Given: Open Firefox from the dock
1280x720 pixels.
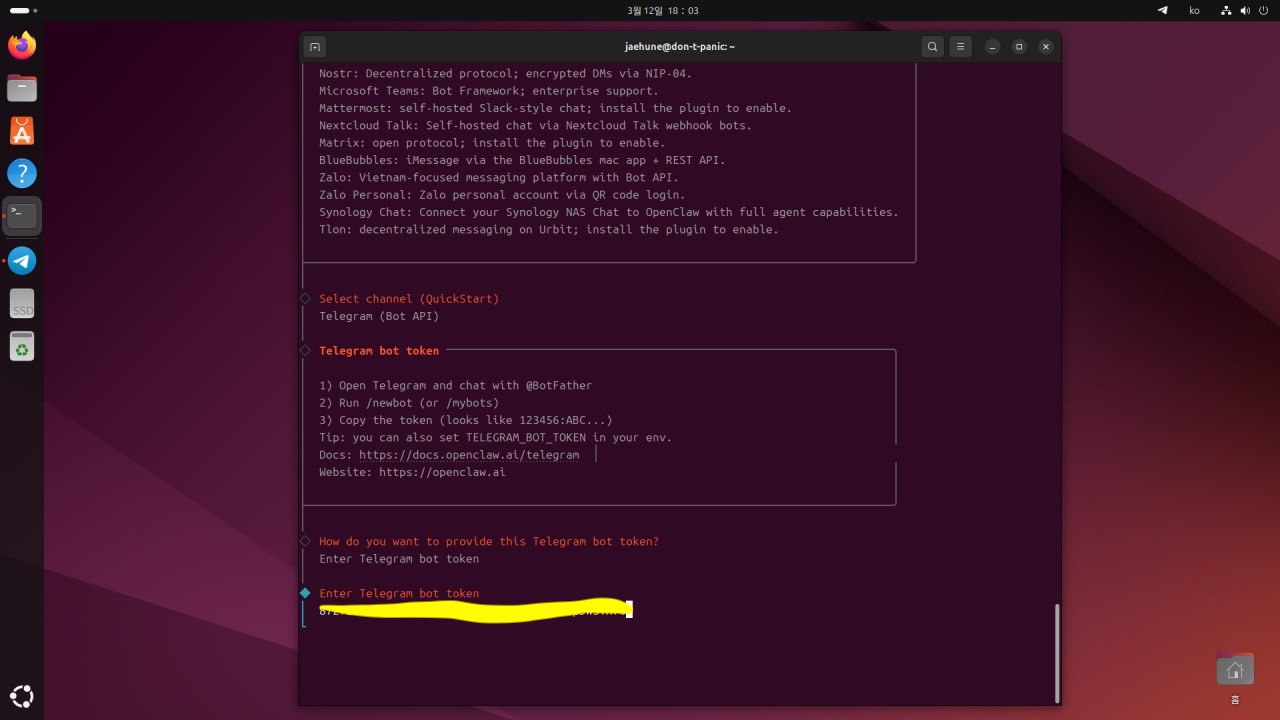Looking at the screenshot, I should tap(22, 45).
